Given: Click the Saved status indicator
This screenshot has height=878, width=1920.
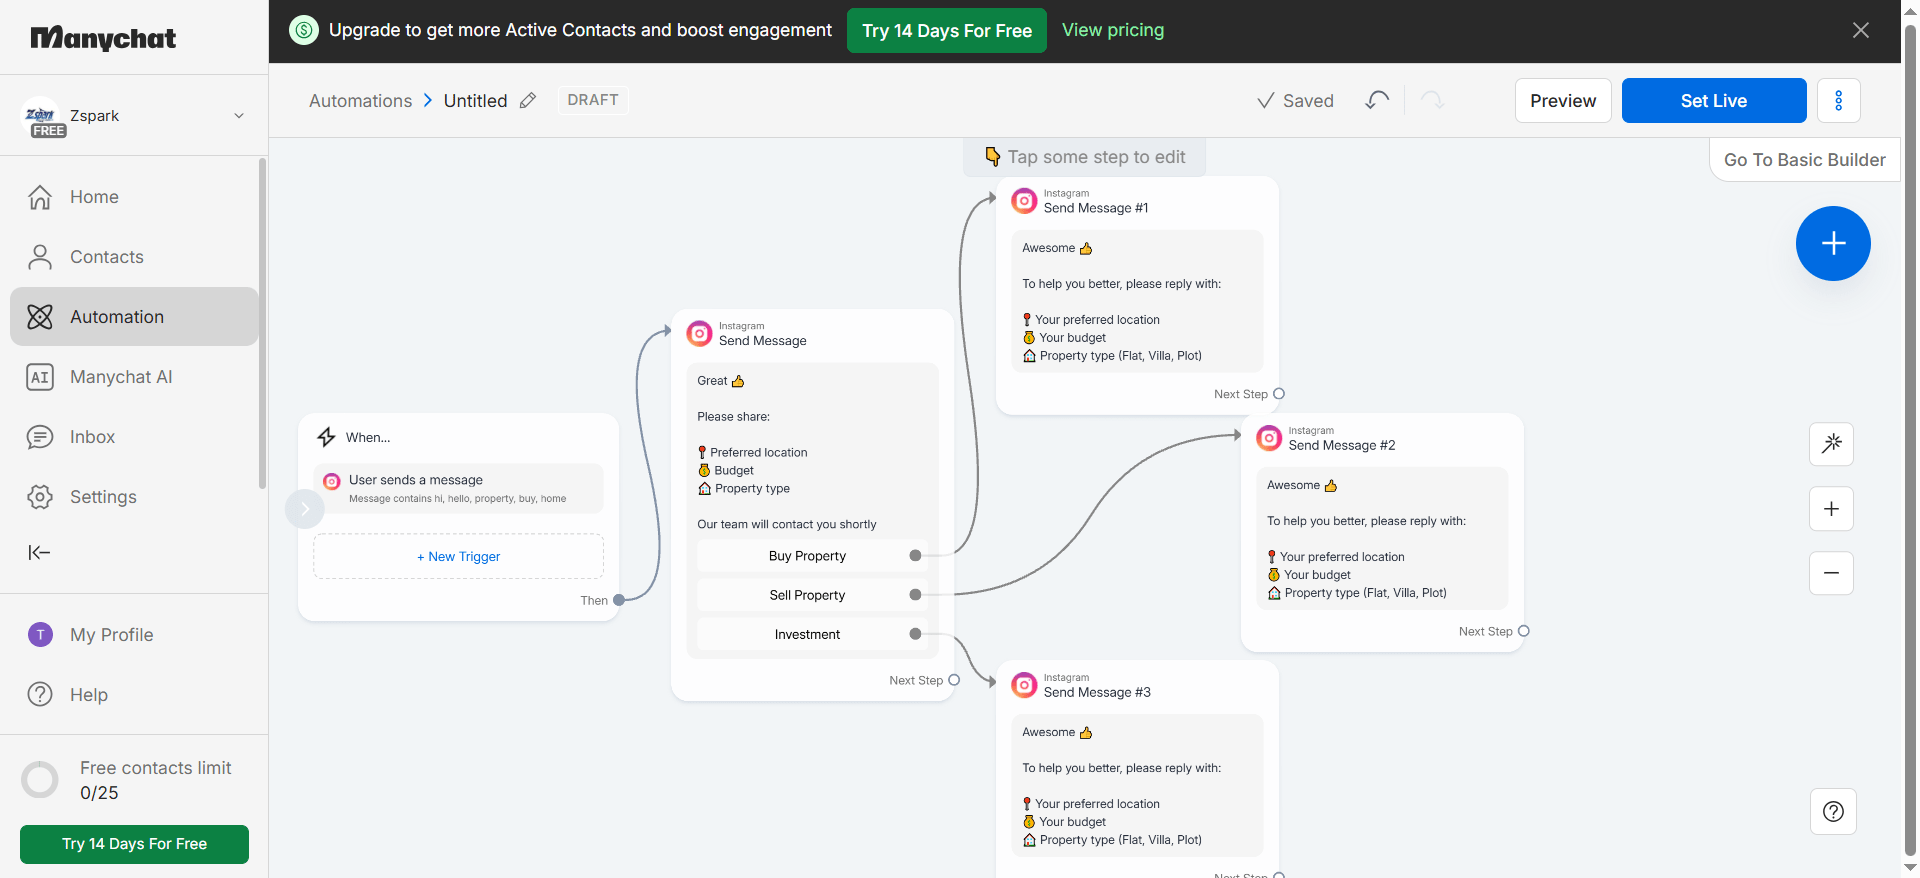Looking at the screenshot, I should [x=1295, y=101].
